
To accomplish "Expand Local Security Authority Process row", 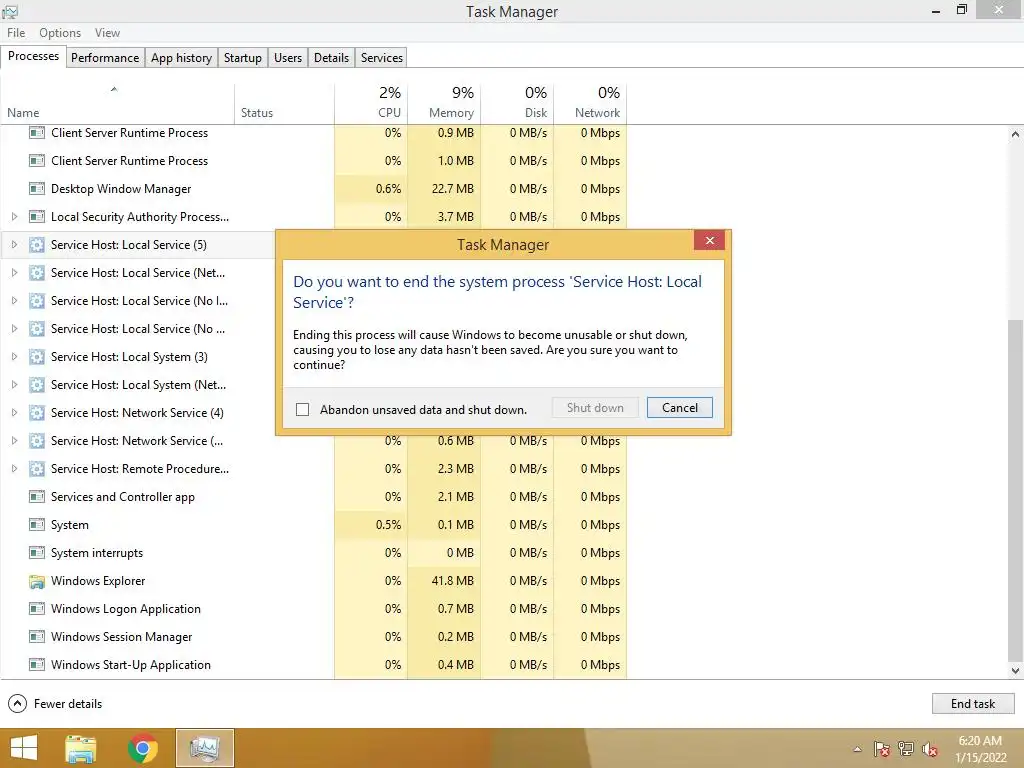I will point(14,216).
